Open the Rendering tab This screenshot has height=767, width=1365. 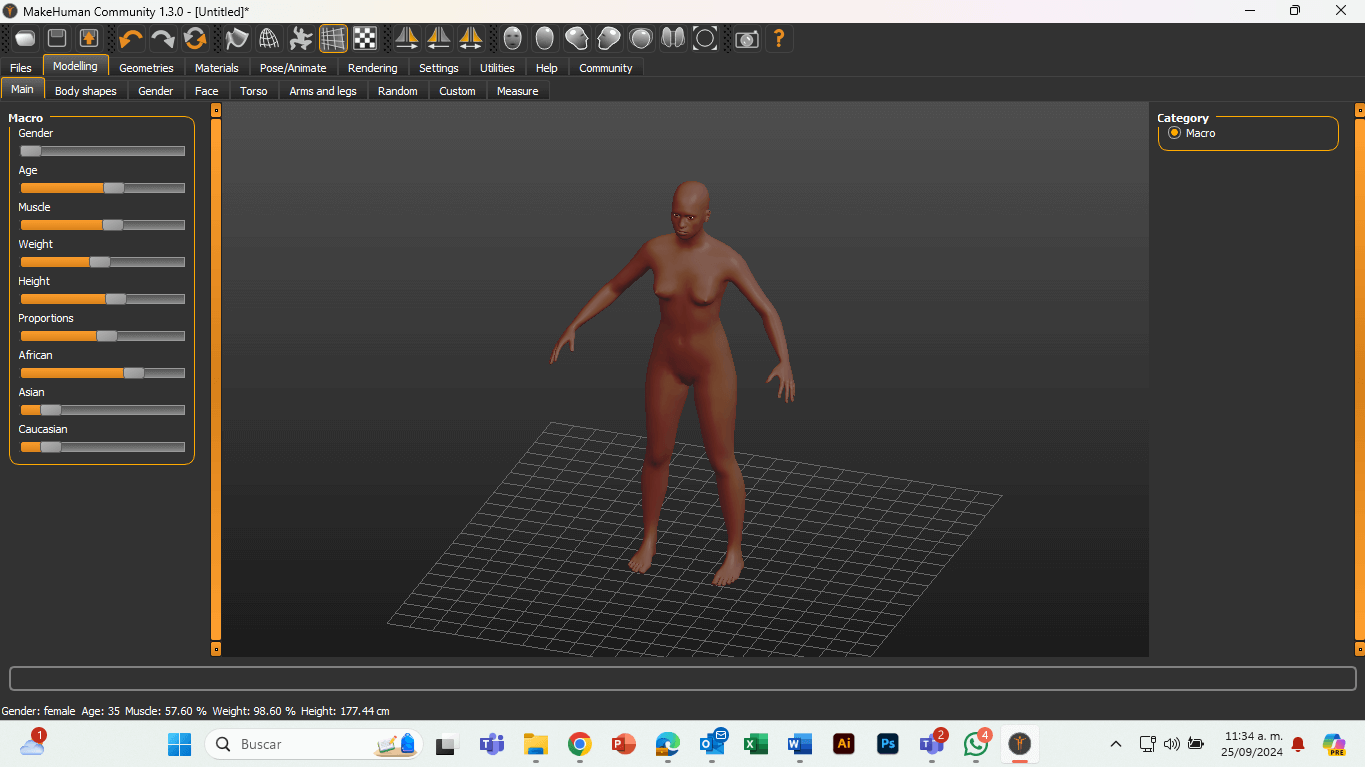click(x=373, y=68)
